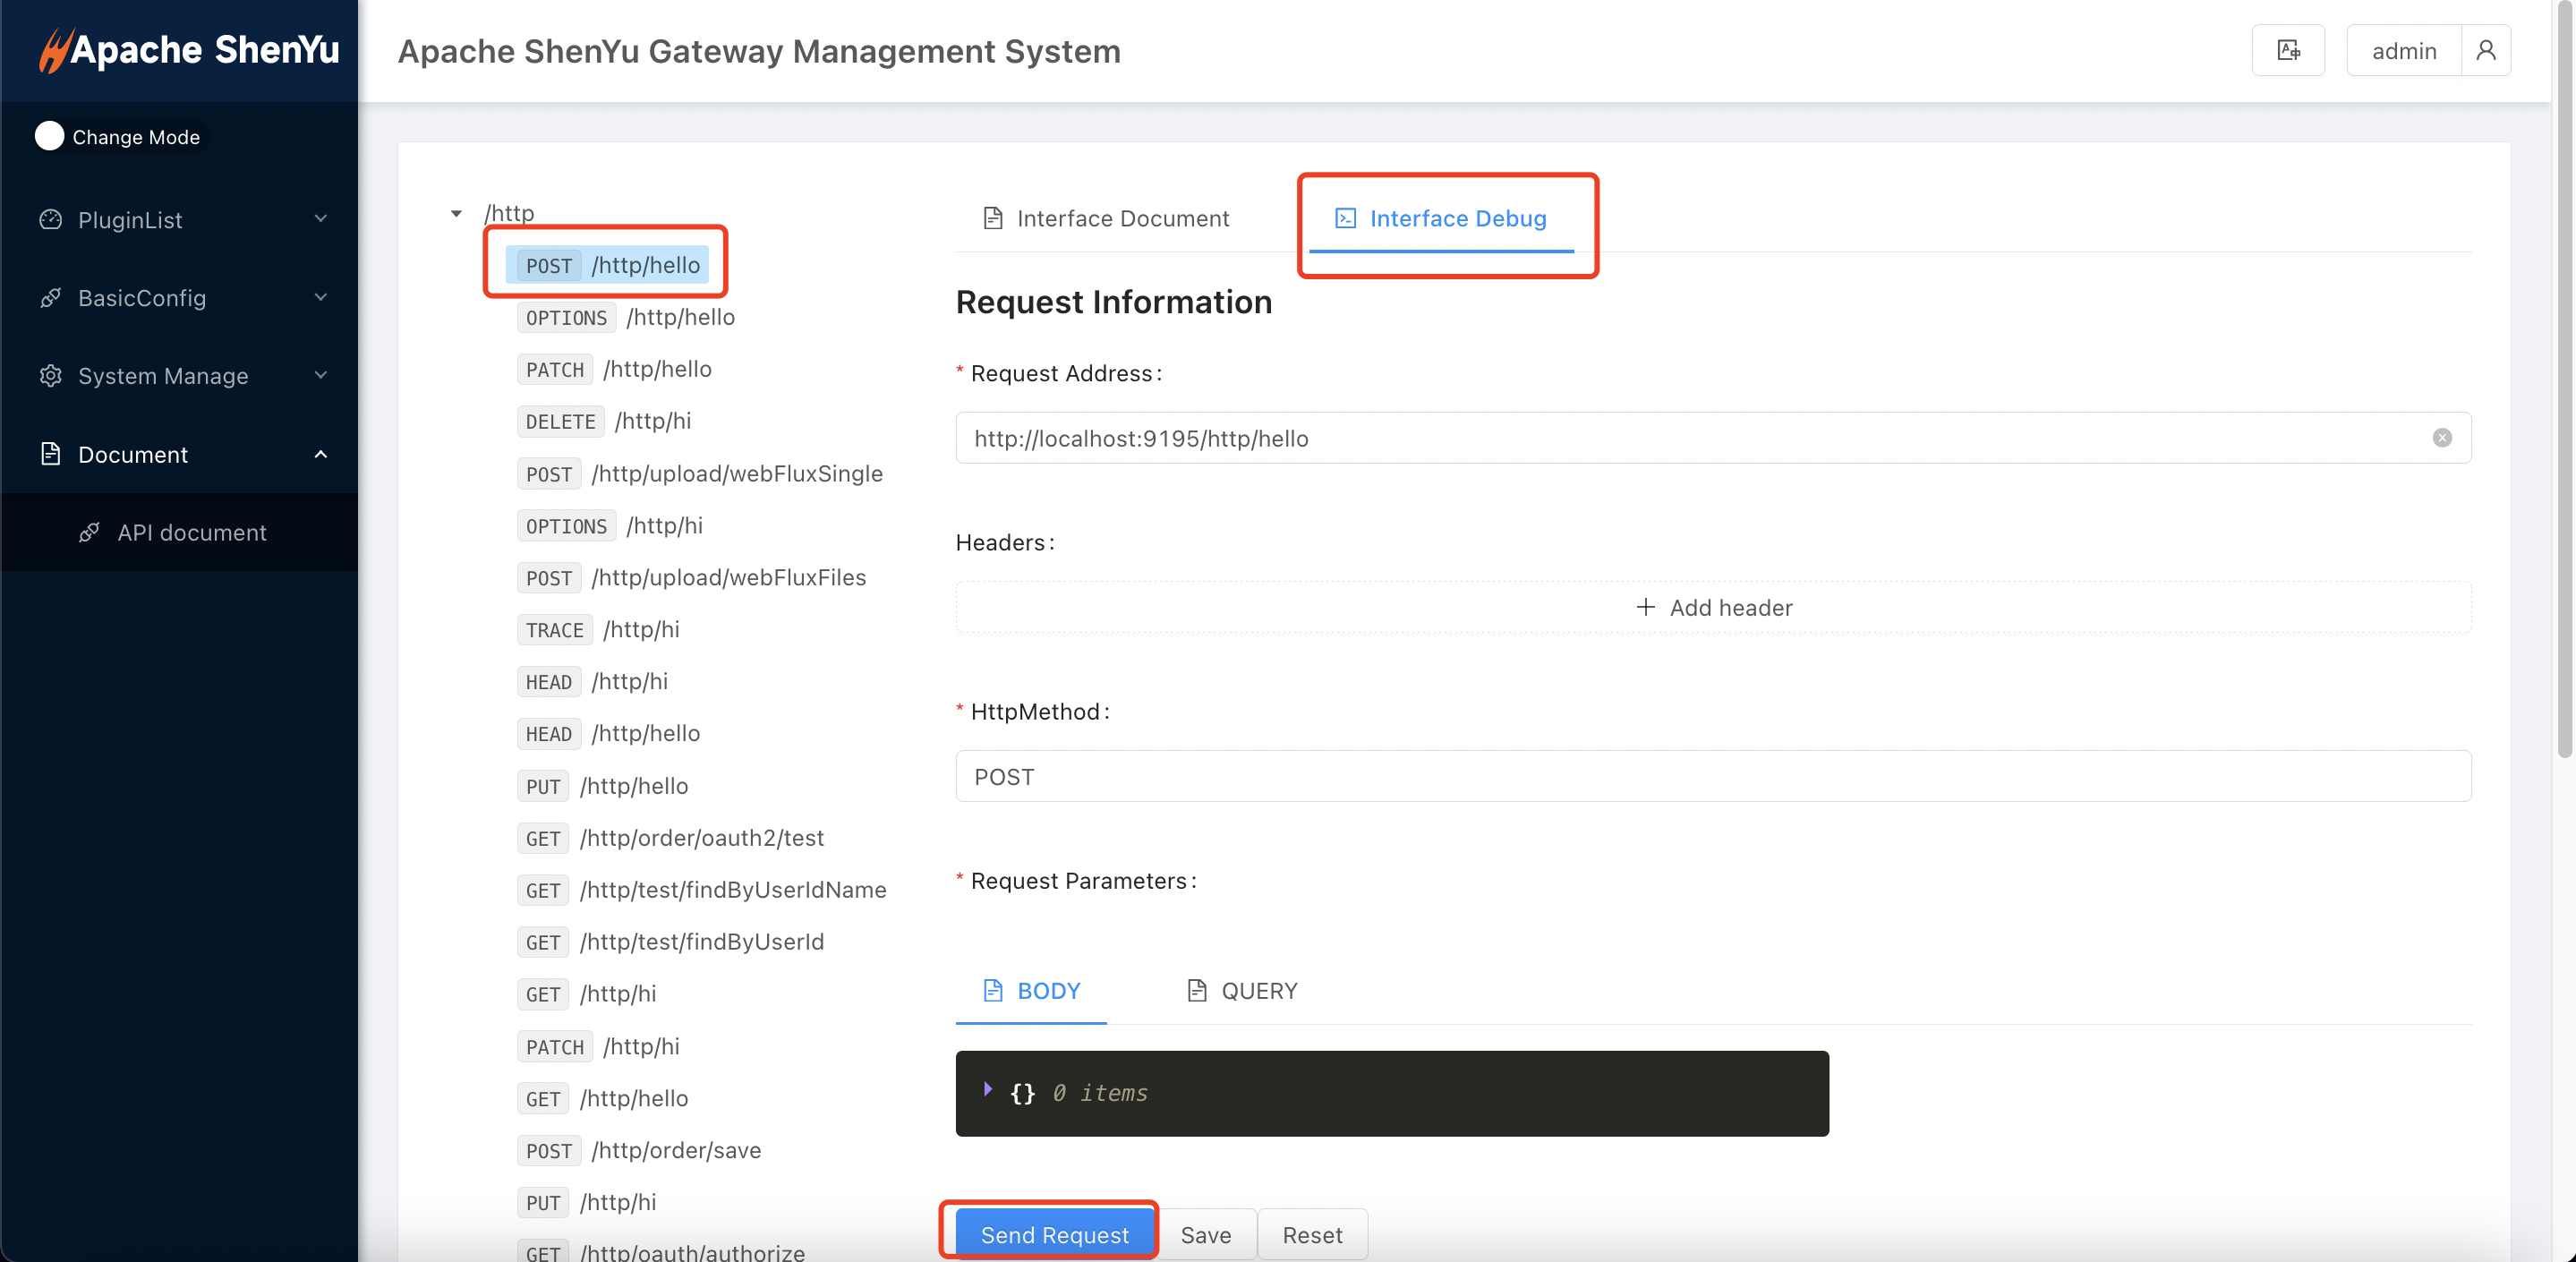Click the PluginList dashboard icon
The image size is (2576, 1262).
coord(50,220)
